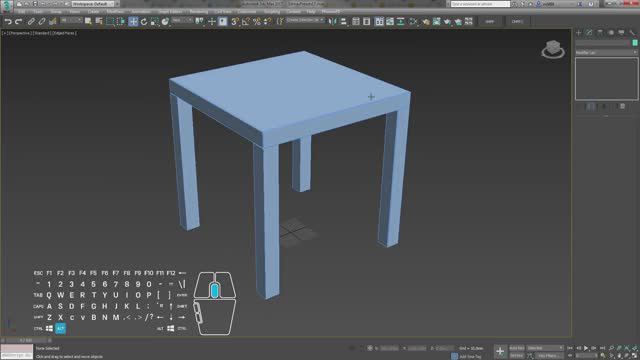Image resolution: width=640 pixels, height=360 pixels.
Task: Open the Edged Faces shading menu
Action: pos(64,33)
